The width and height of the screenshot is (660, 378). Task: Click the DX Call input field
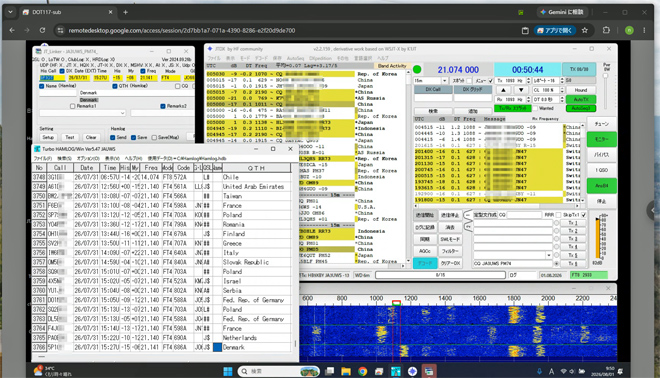pyautogui.click(x=433, y=98)
